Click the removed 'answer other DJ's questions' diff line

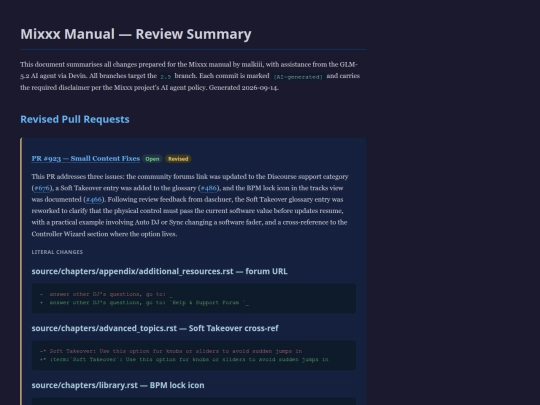tap(106, 294)
